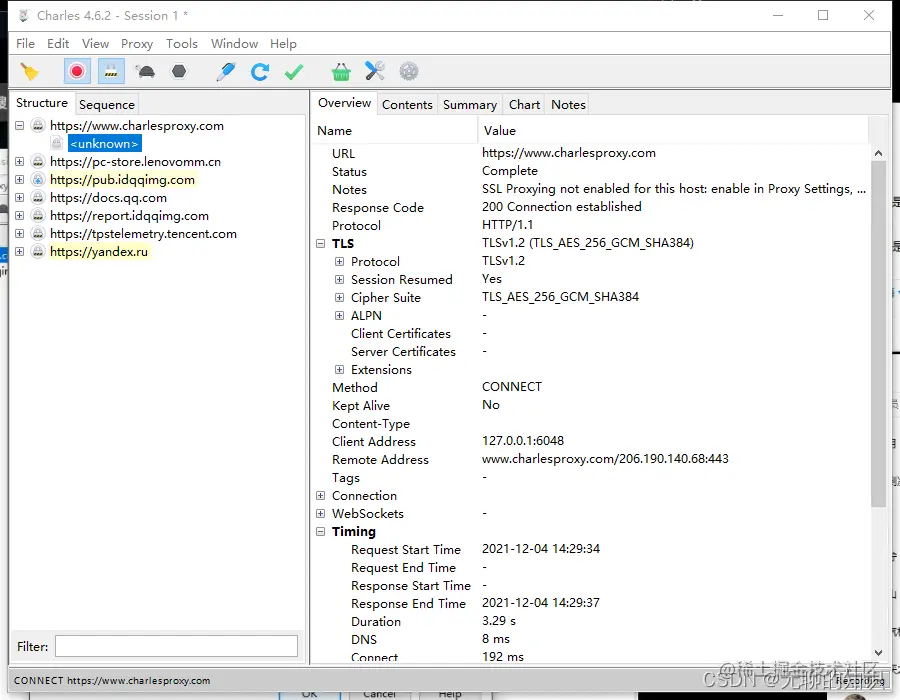Switch to the Sequence tab
900x700 pixels.
tap(107, 104)
